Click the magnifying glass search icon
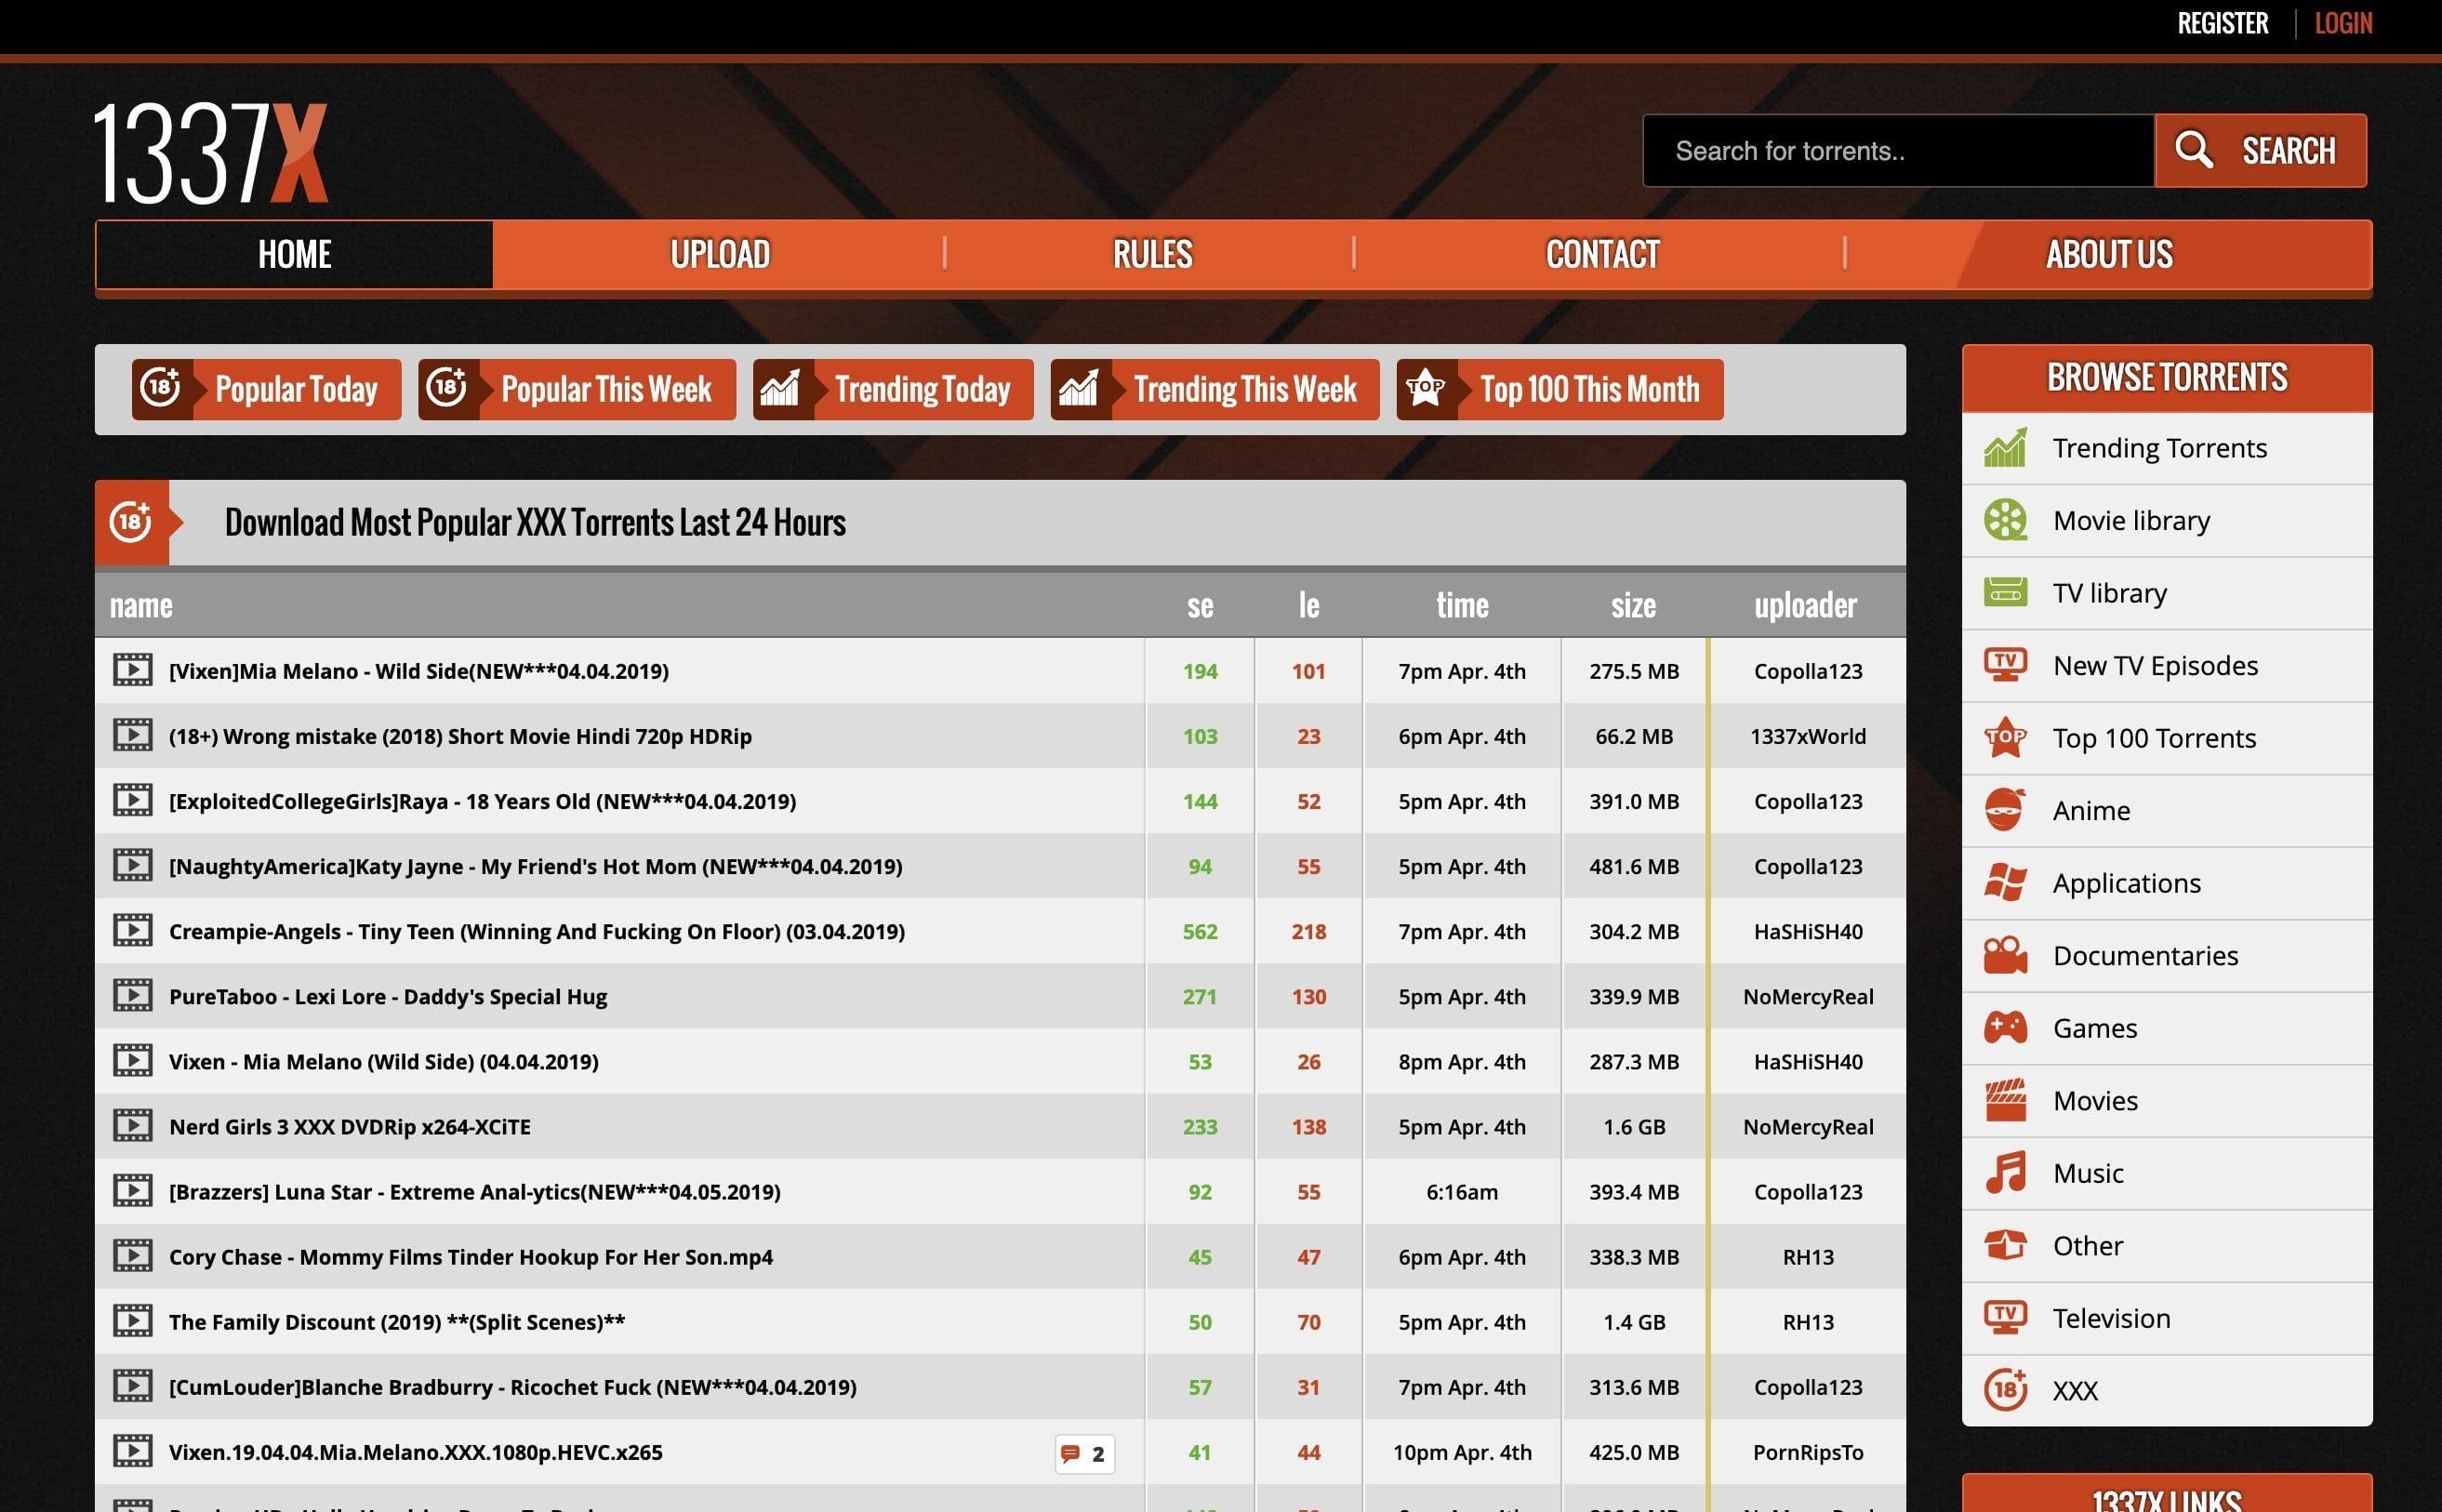 (2193, 150)
